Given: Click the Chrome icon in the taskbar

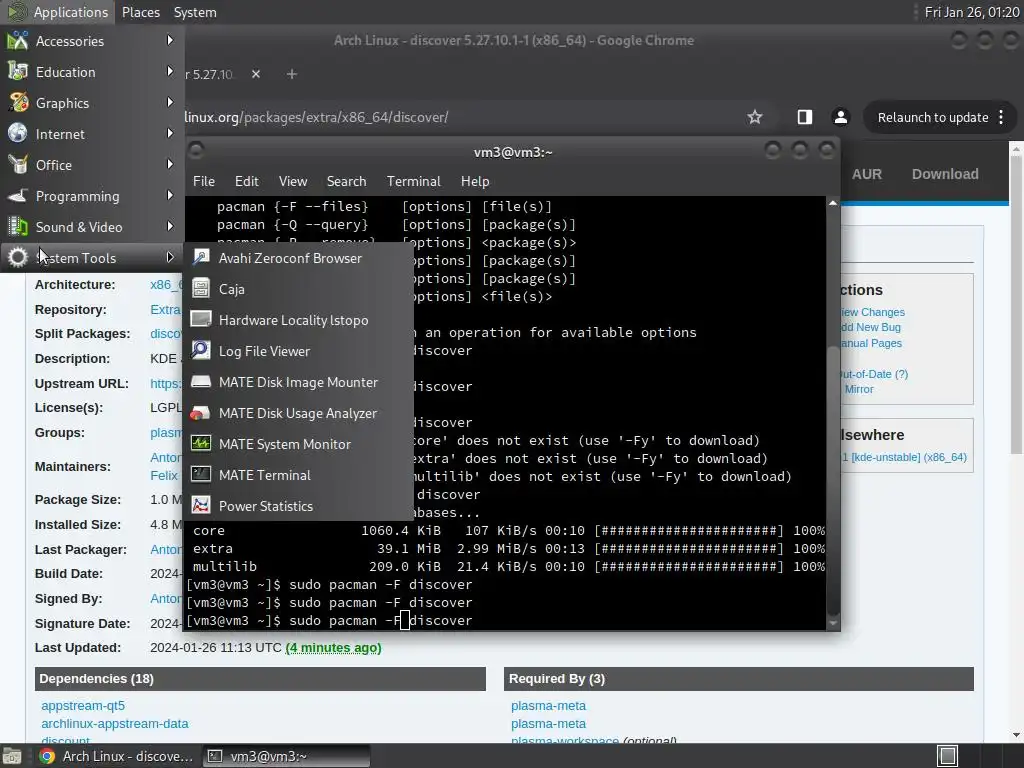Looking at the screenshot, I should pos(47,756).
